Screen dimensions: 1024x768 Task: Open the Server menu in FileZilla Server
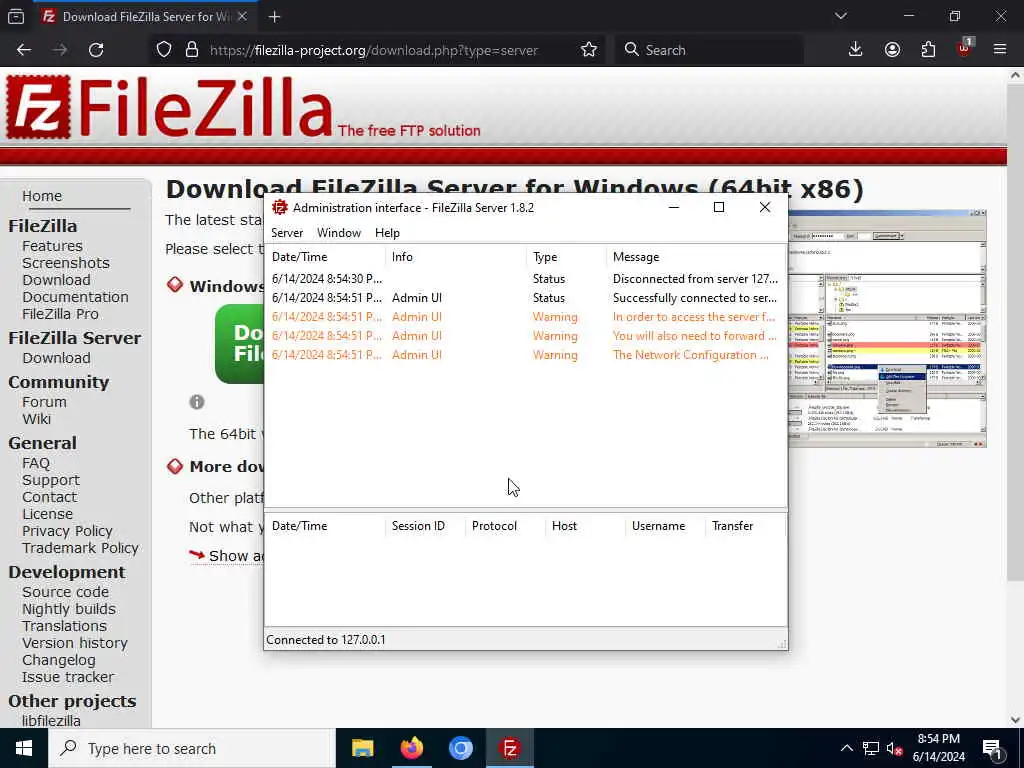click(287, 232)
